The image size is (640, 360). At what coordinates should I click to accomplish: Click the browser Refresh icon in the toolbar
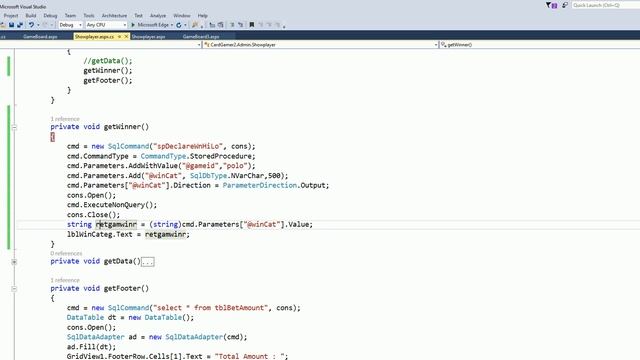179,25
